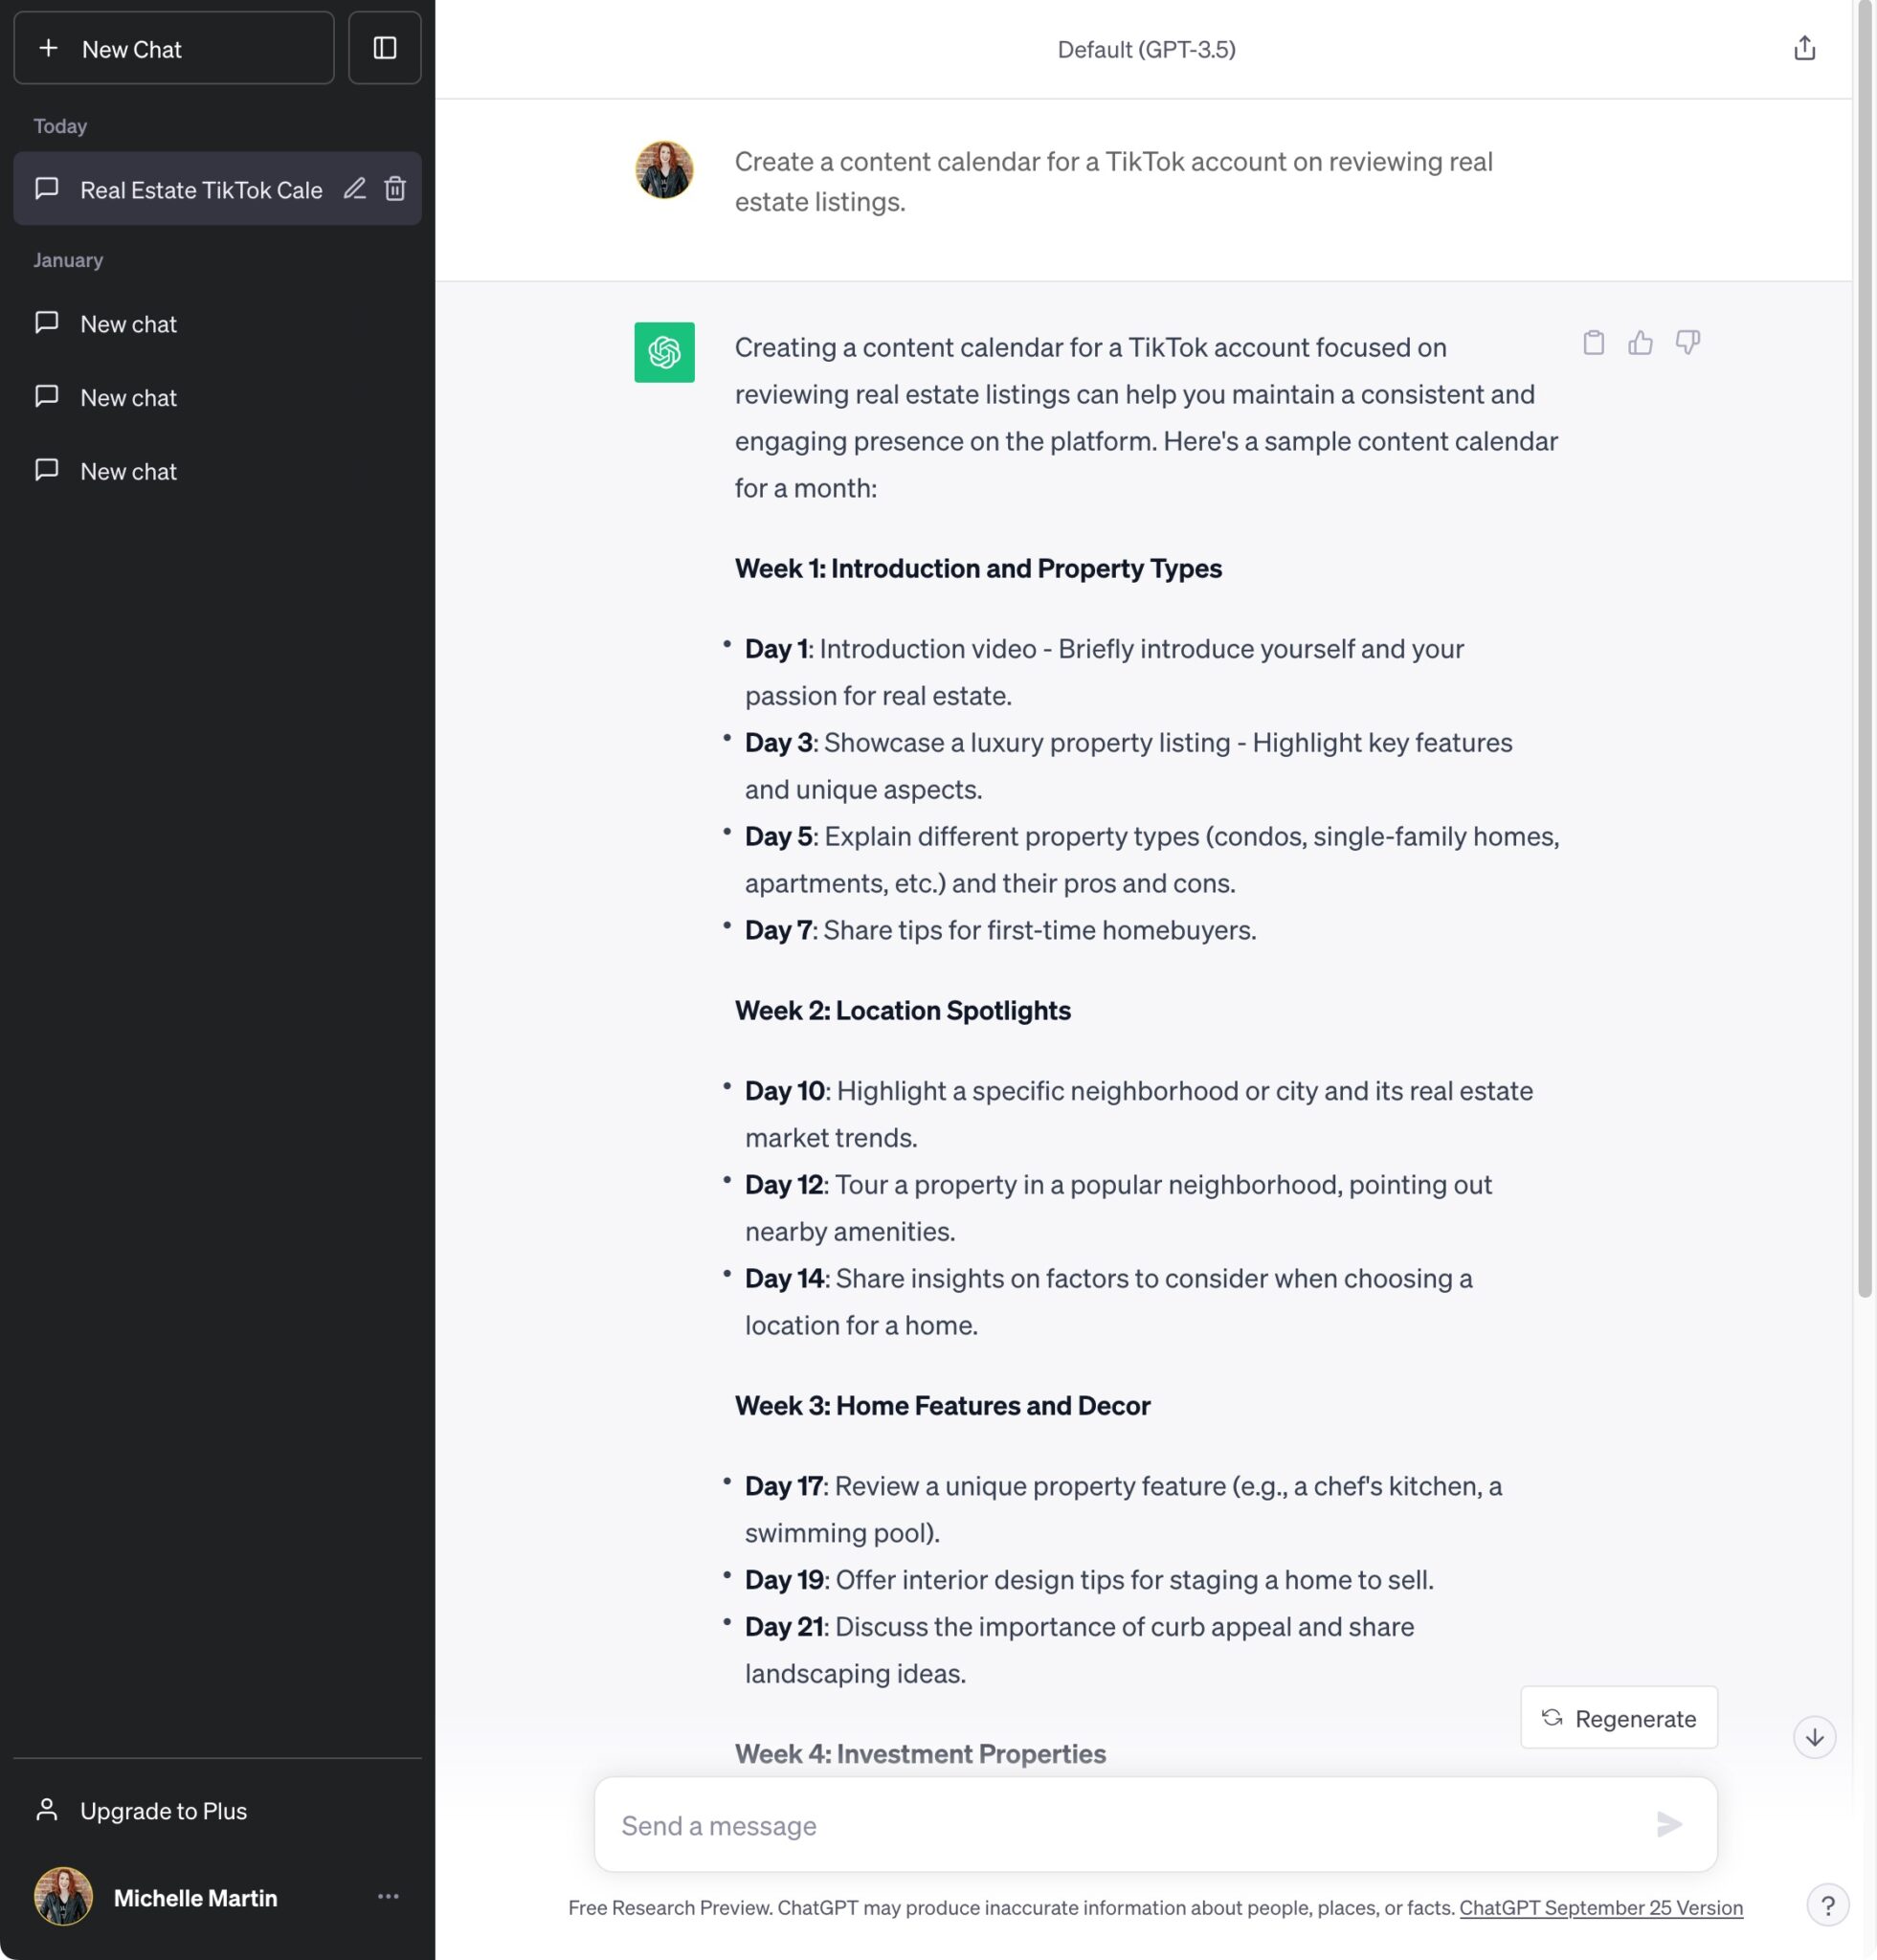Screen dimensions: 1877x1960
Task: Start a New Chat from the sidebar
Action: 173,47
